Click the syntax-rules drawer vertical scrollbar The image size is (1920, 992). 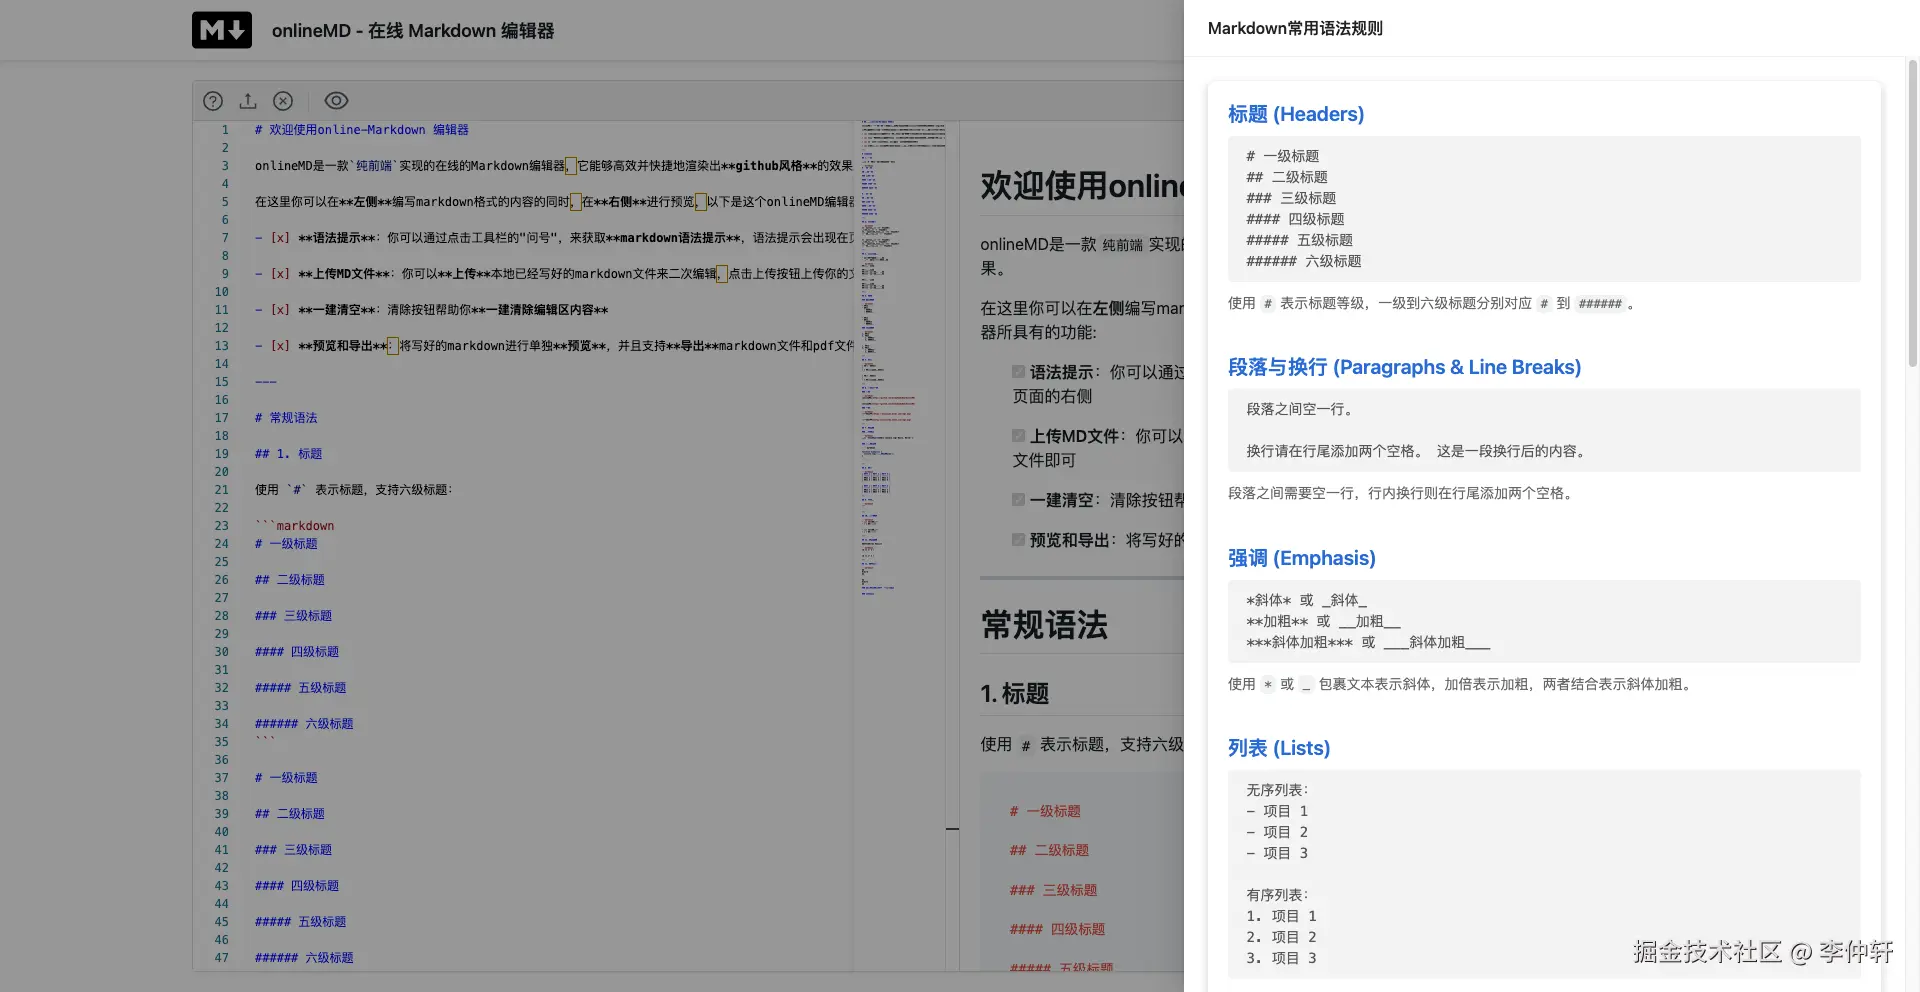pyautogui.click(x=1913, y=214)
